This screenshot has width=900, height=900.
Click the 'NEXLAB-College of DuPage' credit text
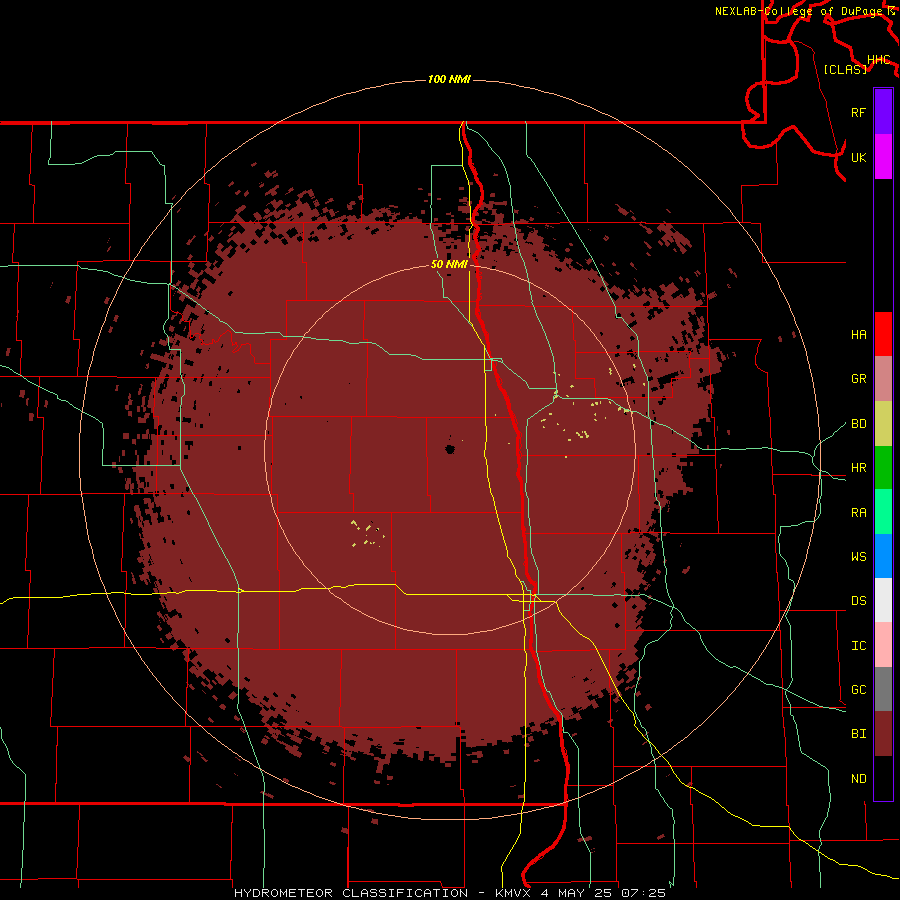[x=798, y=11]
